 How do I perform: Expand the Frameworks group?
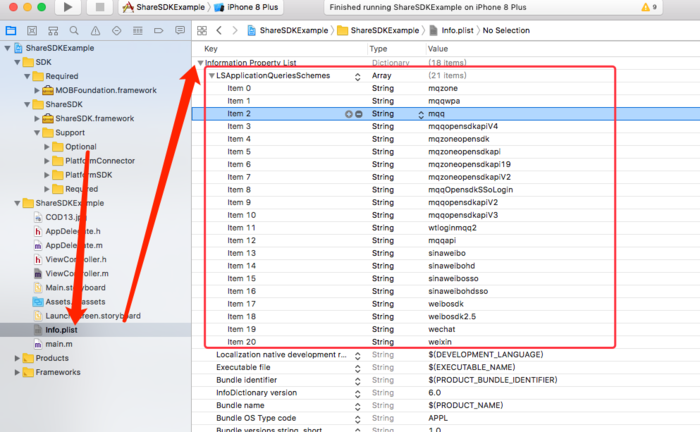[x=17, y=372]
